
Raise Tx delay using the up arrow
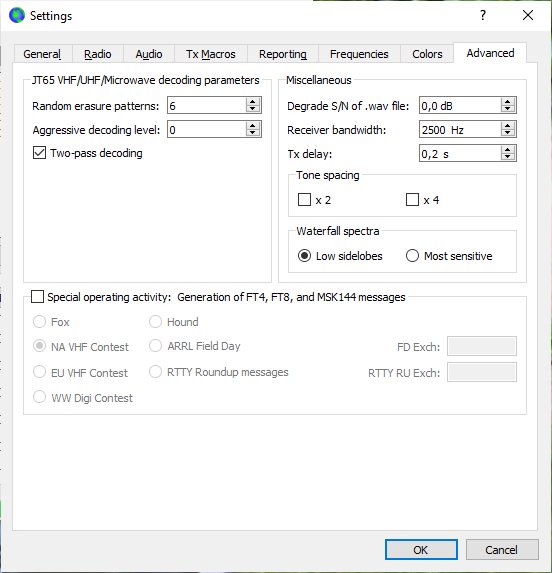pos(507,150)
